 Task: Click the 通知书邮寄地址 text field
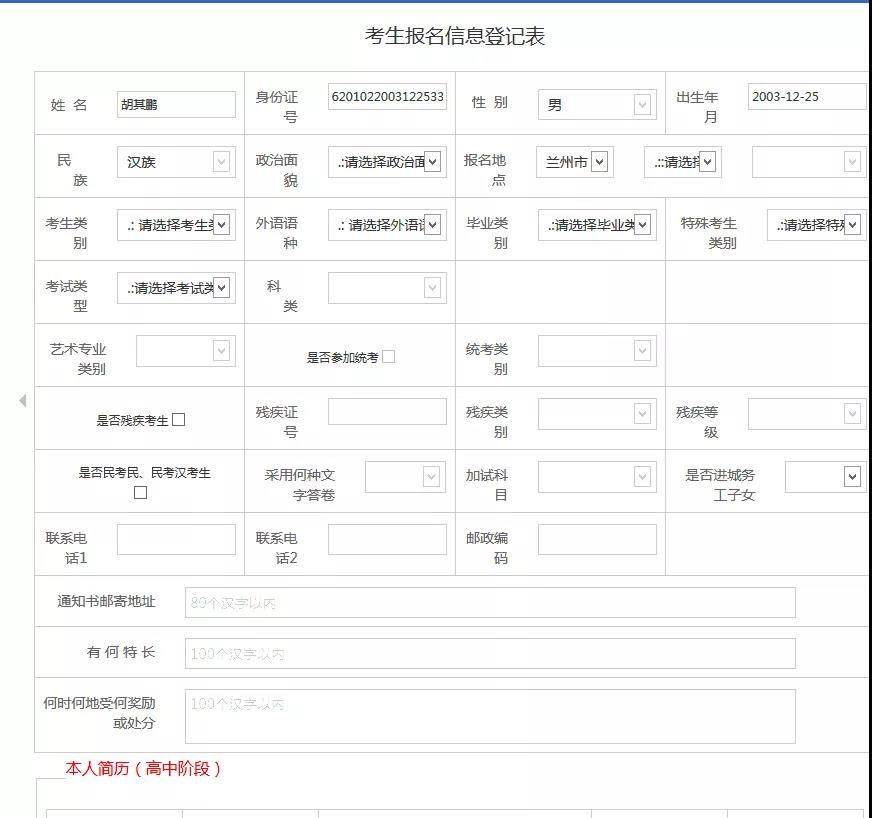pos(490,602)
